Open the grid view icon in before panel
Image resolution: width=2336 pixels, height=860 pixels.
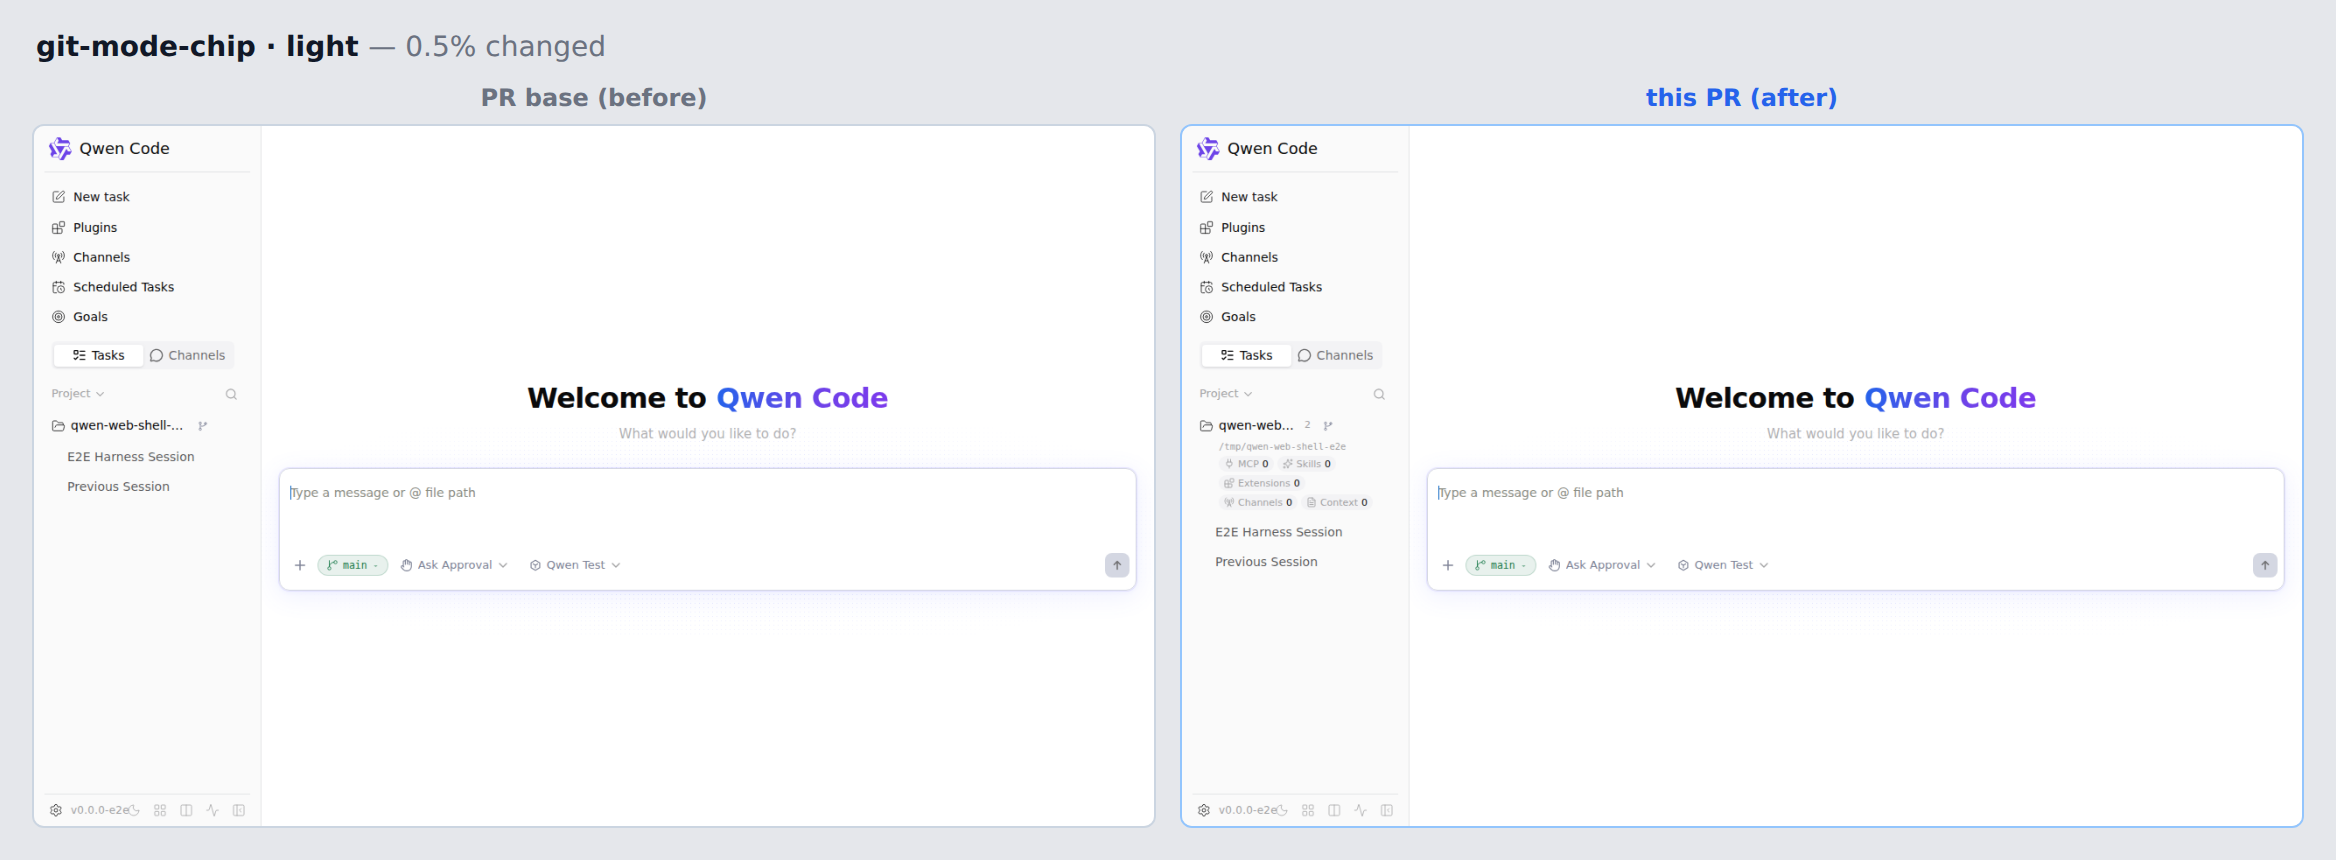point(160,810)
